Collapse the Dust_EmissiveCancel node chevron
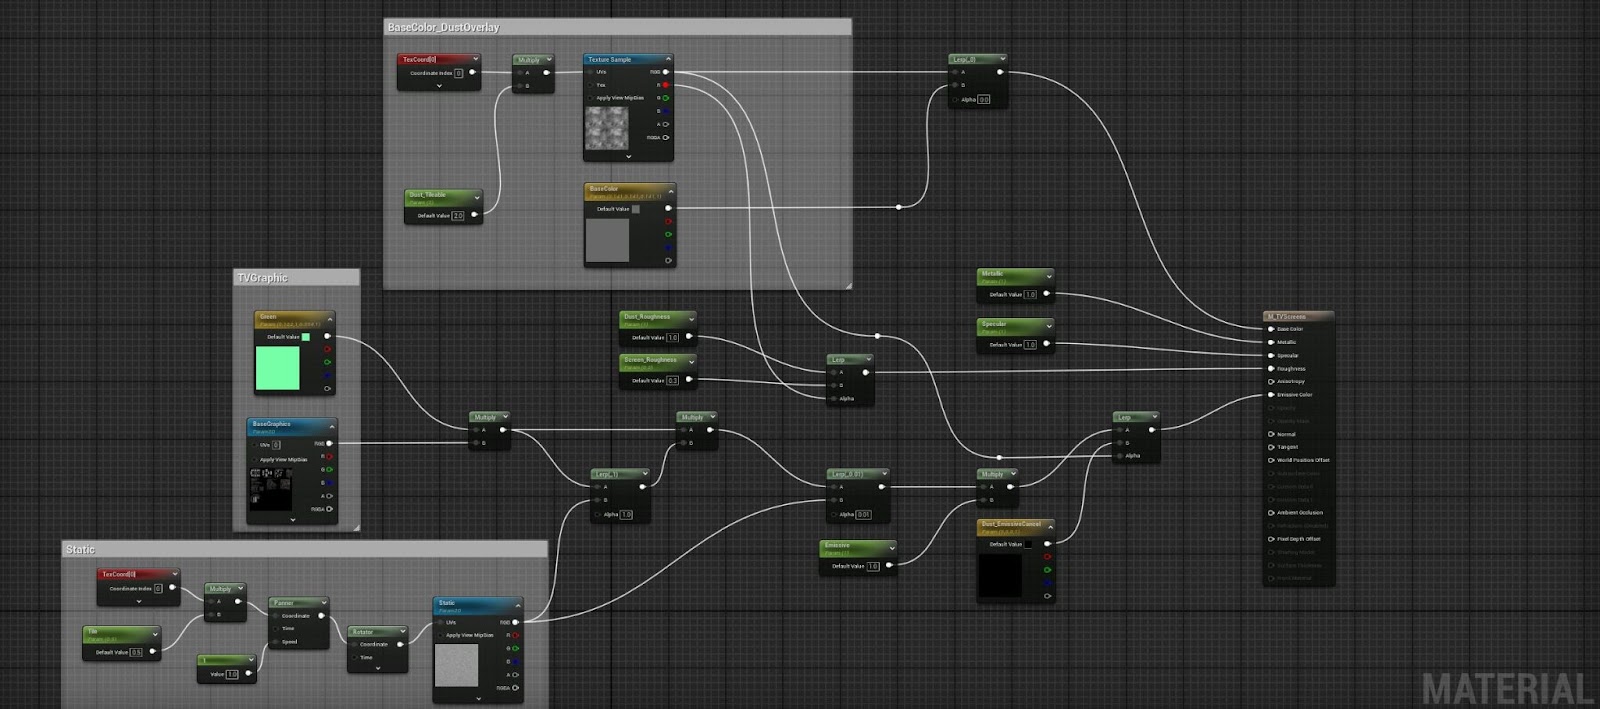Viewport: 1600px width, 709px height. 1050,526
